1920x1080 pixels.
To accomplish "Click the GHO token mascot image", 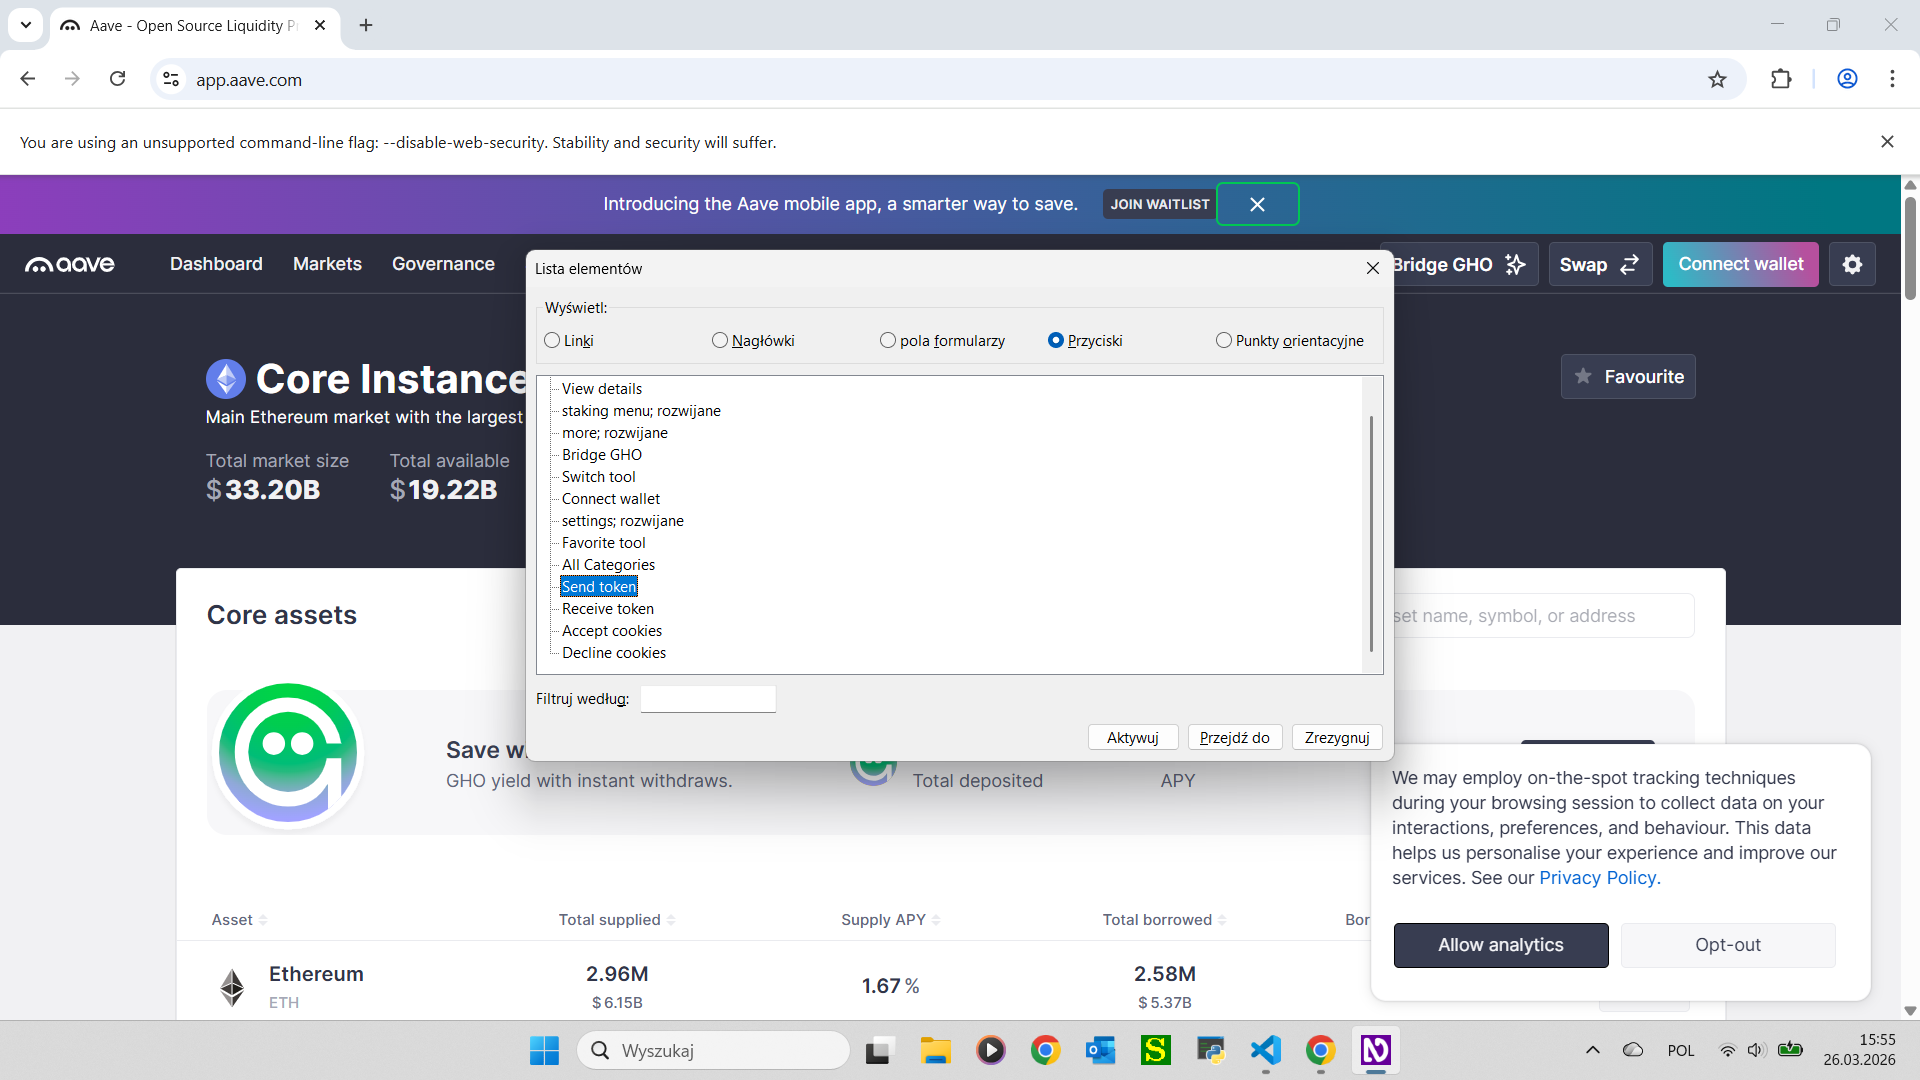I will pos(288,755).
